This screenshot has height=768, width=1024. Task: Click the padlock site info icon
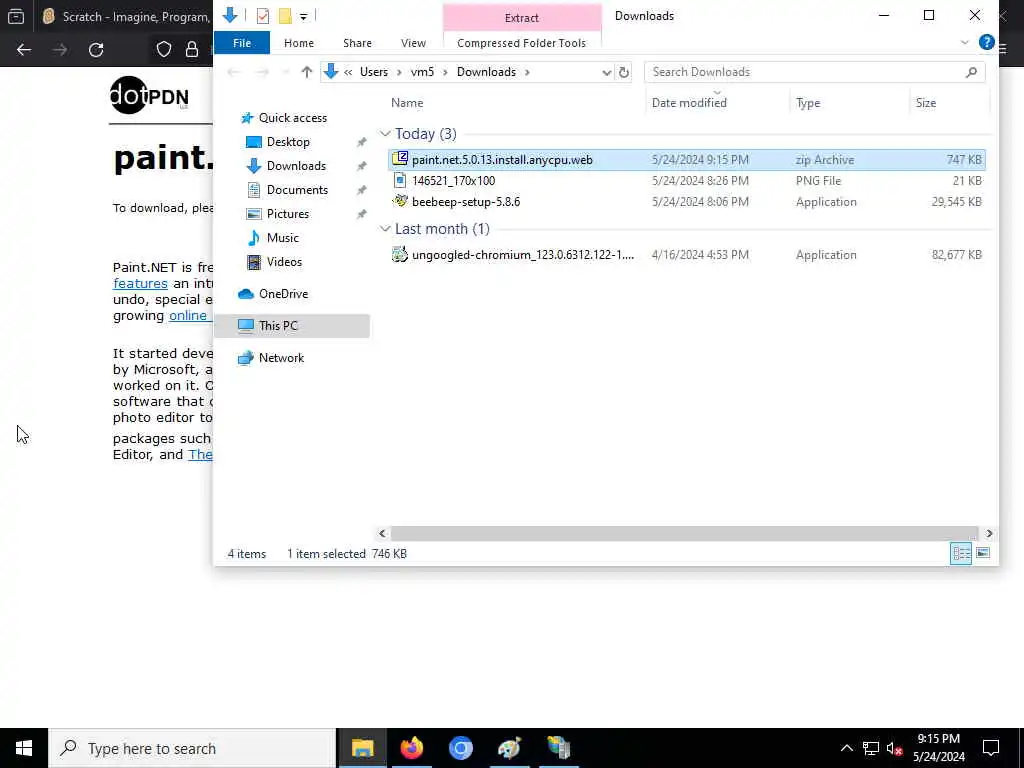pos(192,50)
